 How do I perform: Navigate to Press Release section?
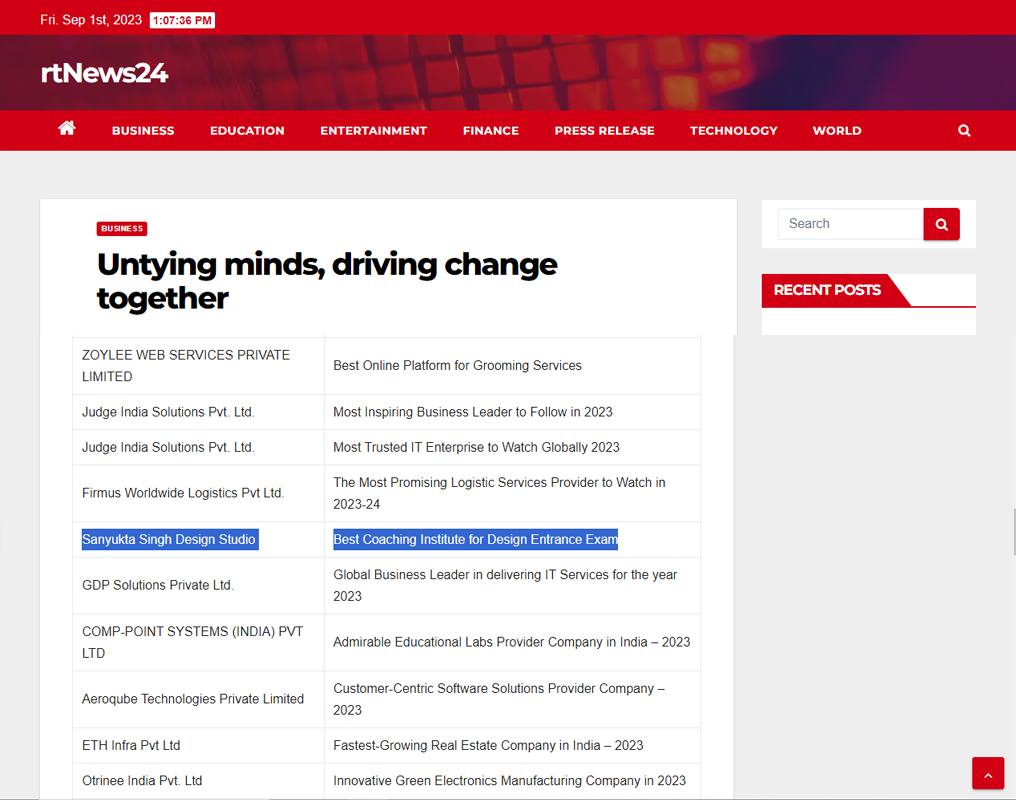(x=605, y=131)
